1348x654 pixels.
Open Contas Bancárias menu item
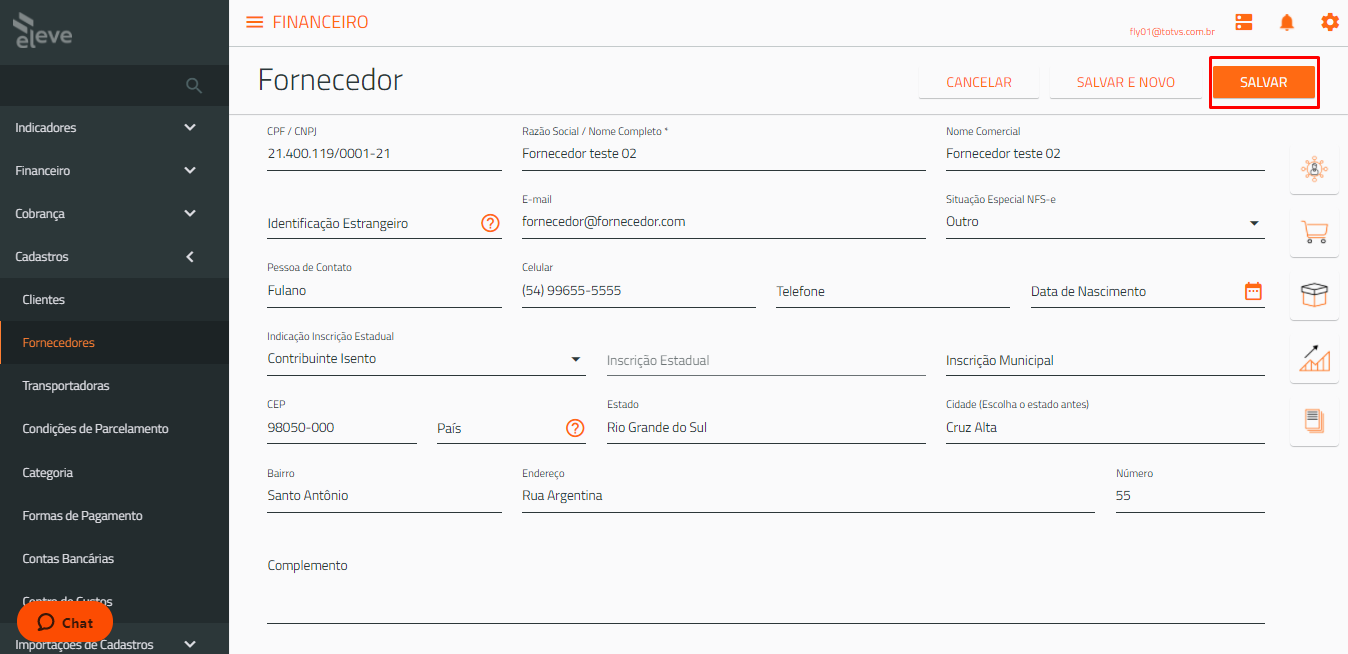[x=114, y=559]
